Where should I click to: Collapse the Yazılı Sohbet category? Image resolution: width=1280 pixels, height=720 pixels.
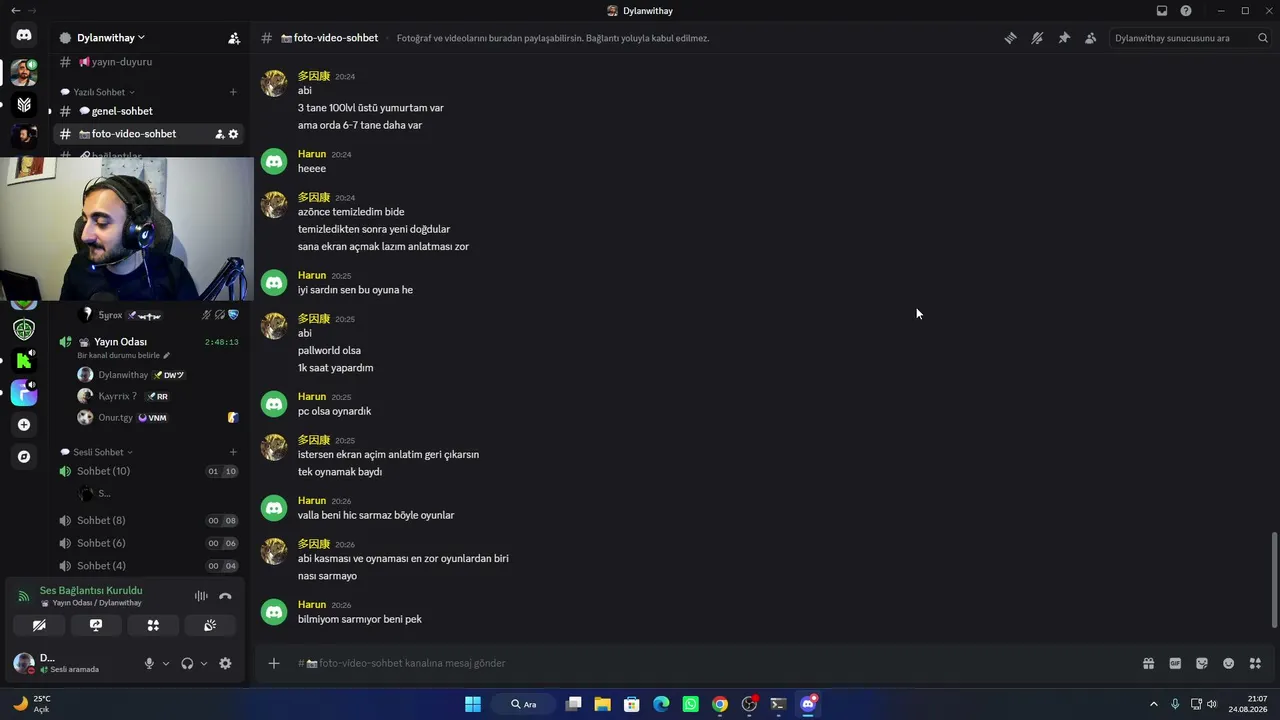(98, 92)
